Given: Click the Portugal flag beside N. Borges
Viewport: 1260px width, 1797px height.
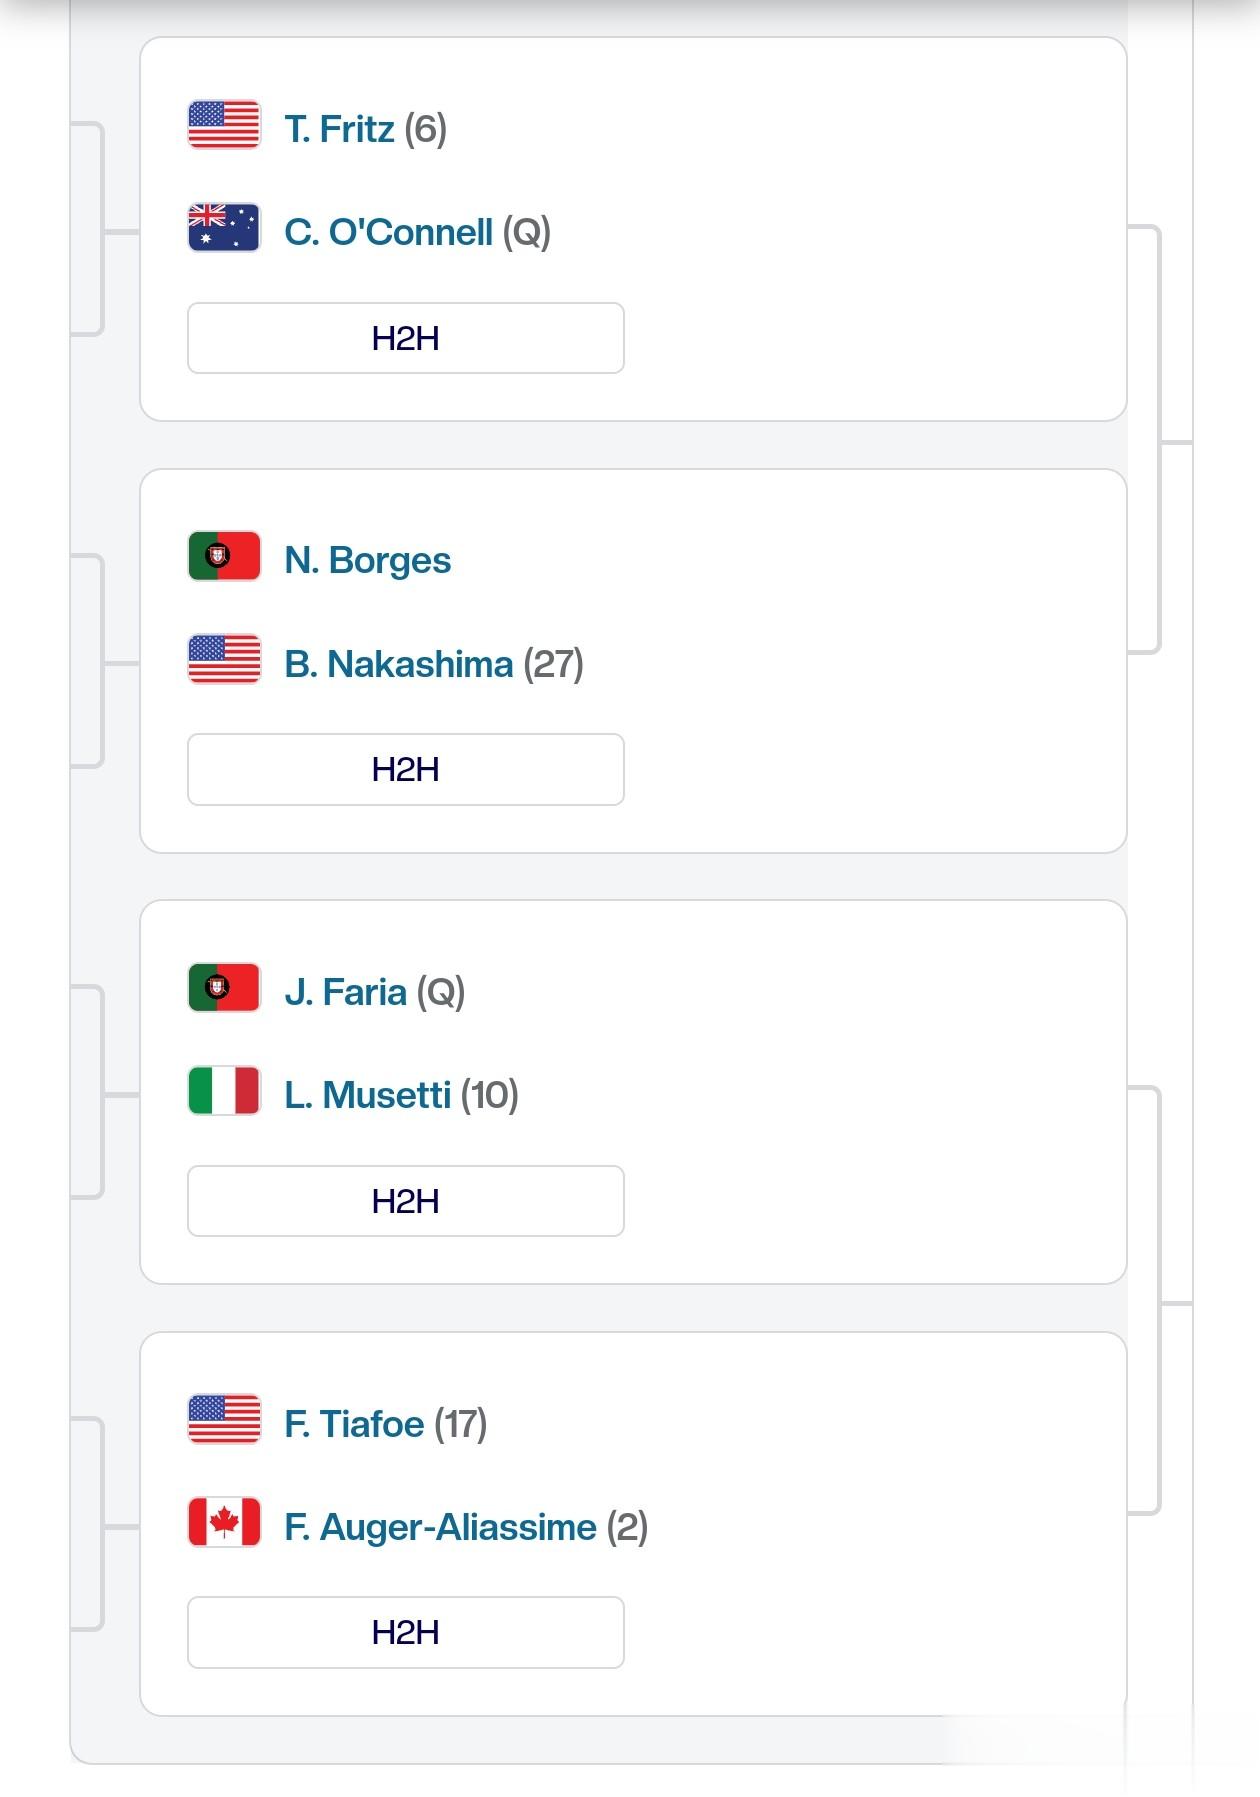Looking at the screenshot, I should 224,556.
